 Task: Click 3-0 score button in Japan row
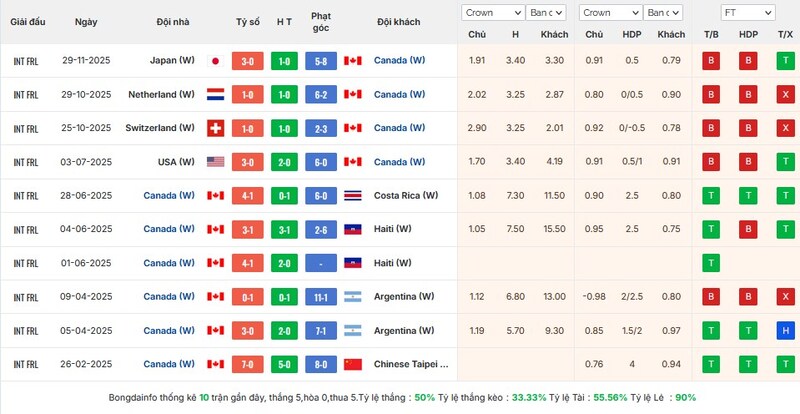pyautogui.click(x=249, y=60)
